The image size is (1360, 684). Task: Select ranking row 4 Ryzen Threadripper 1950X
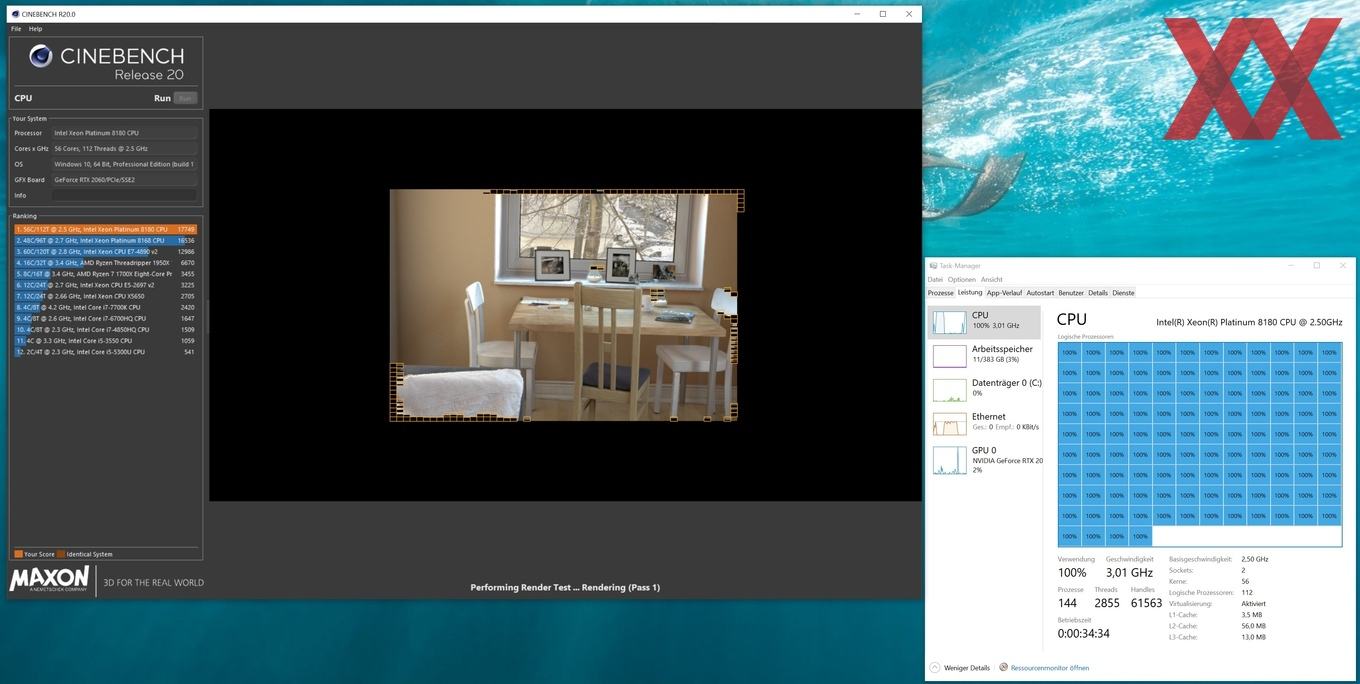tap(105, 262)
